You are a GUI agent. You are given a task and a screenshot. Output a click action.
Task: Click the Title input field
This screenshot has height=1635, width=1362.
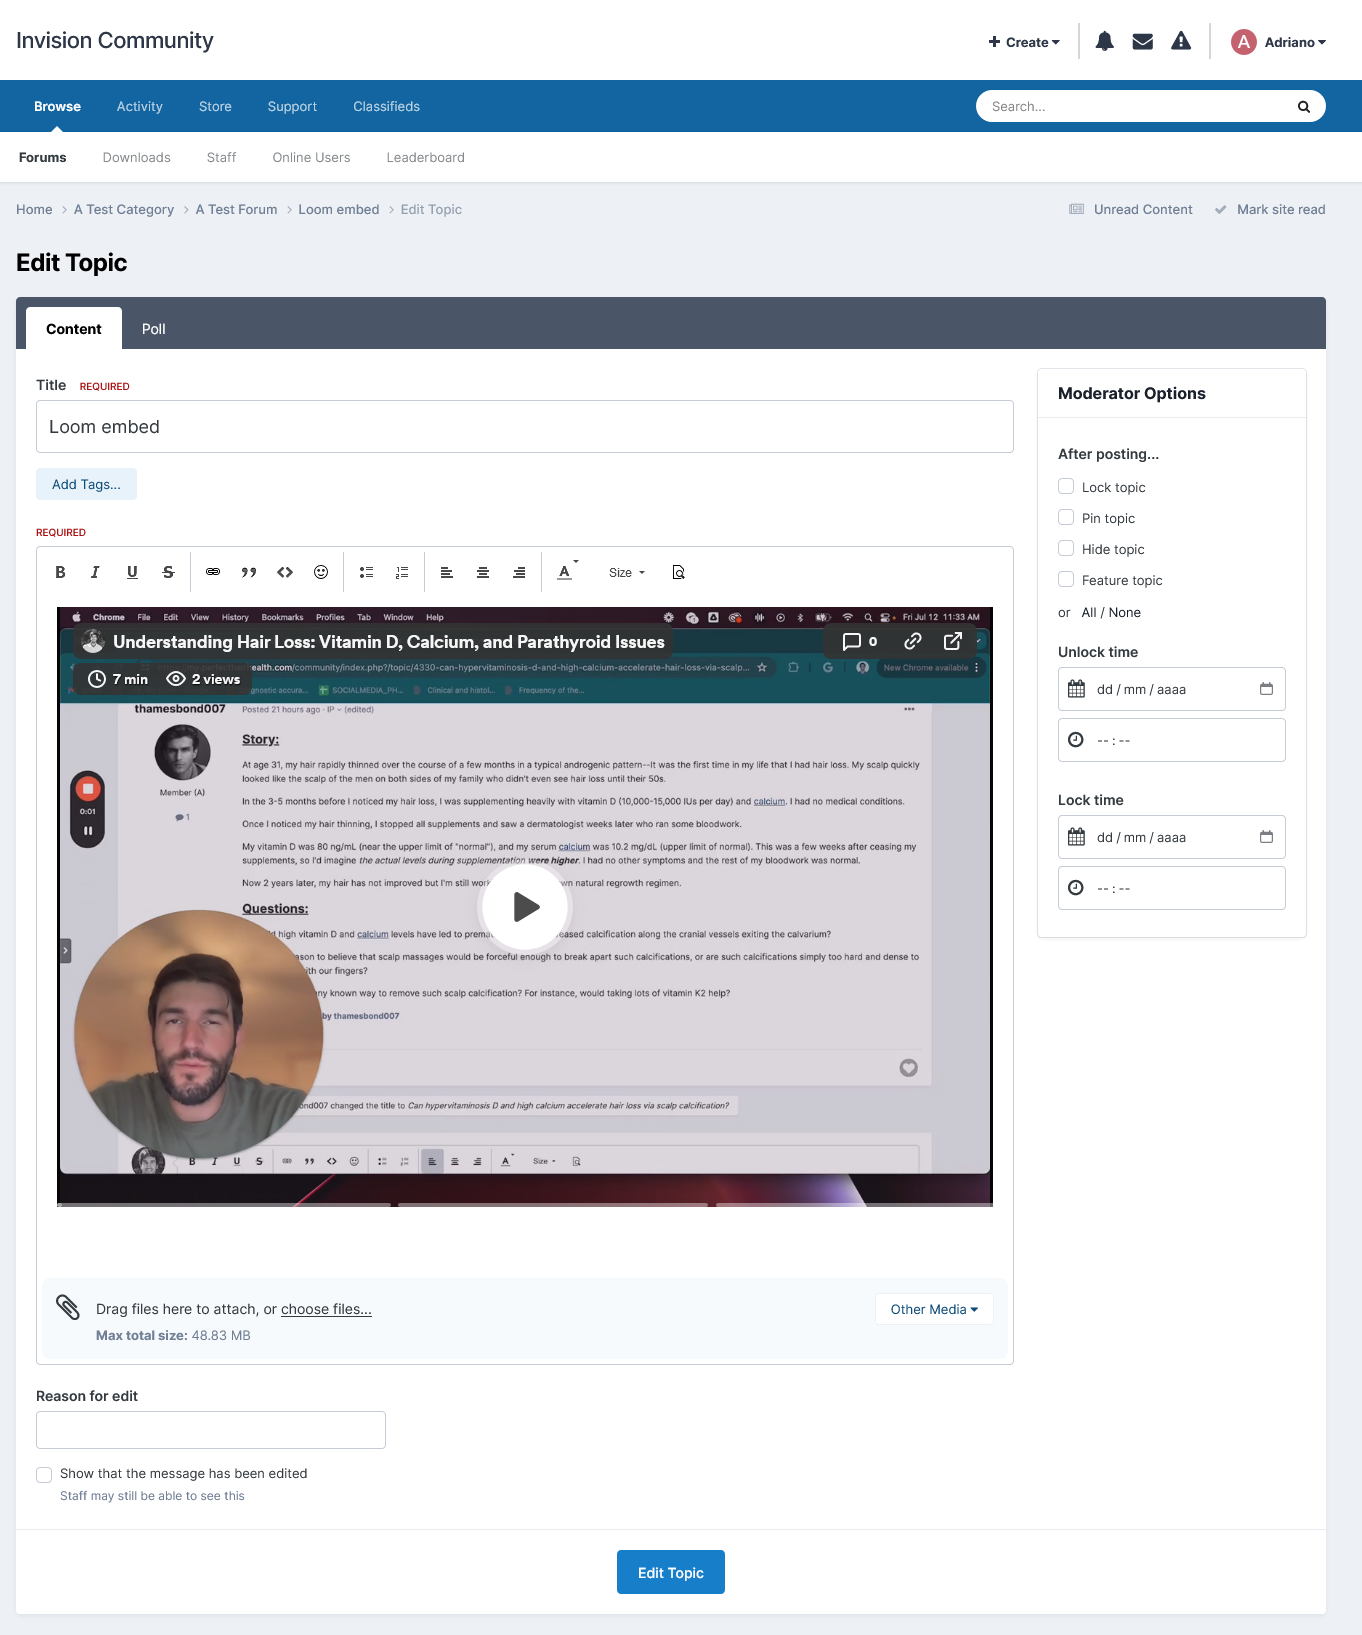pyautogui.click(x=525, y=427)
